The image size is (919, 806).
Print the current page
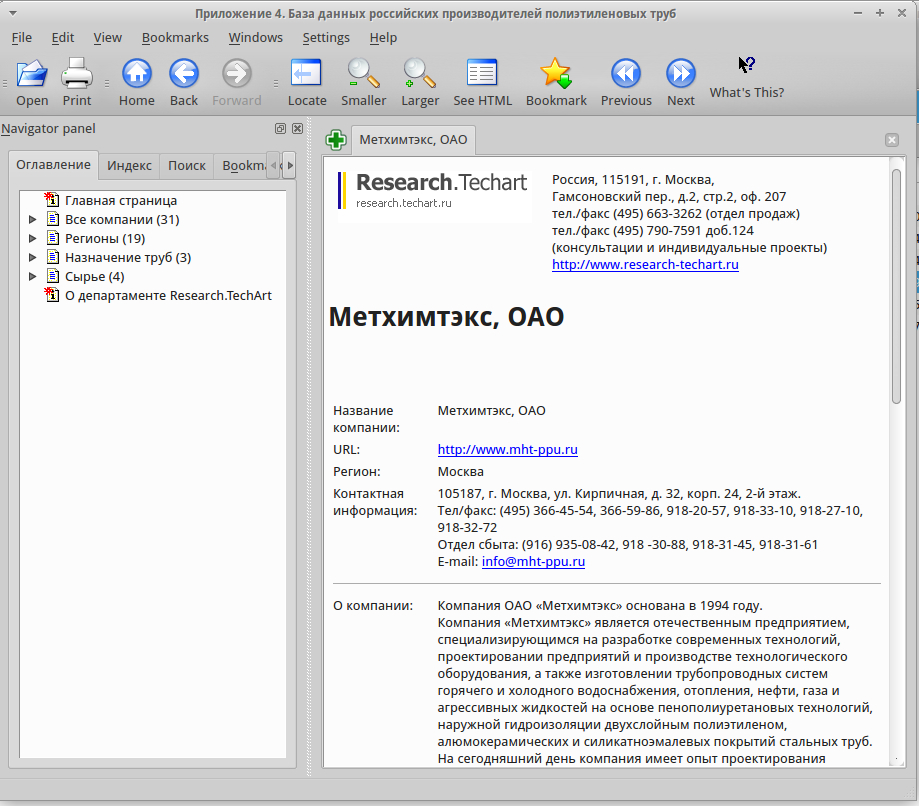pyautogui.click(x=77, y=73)
